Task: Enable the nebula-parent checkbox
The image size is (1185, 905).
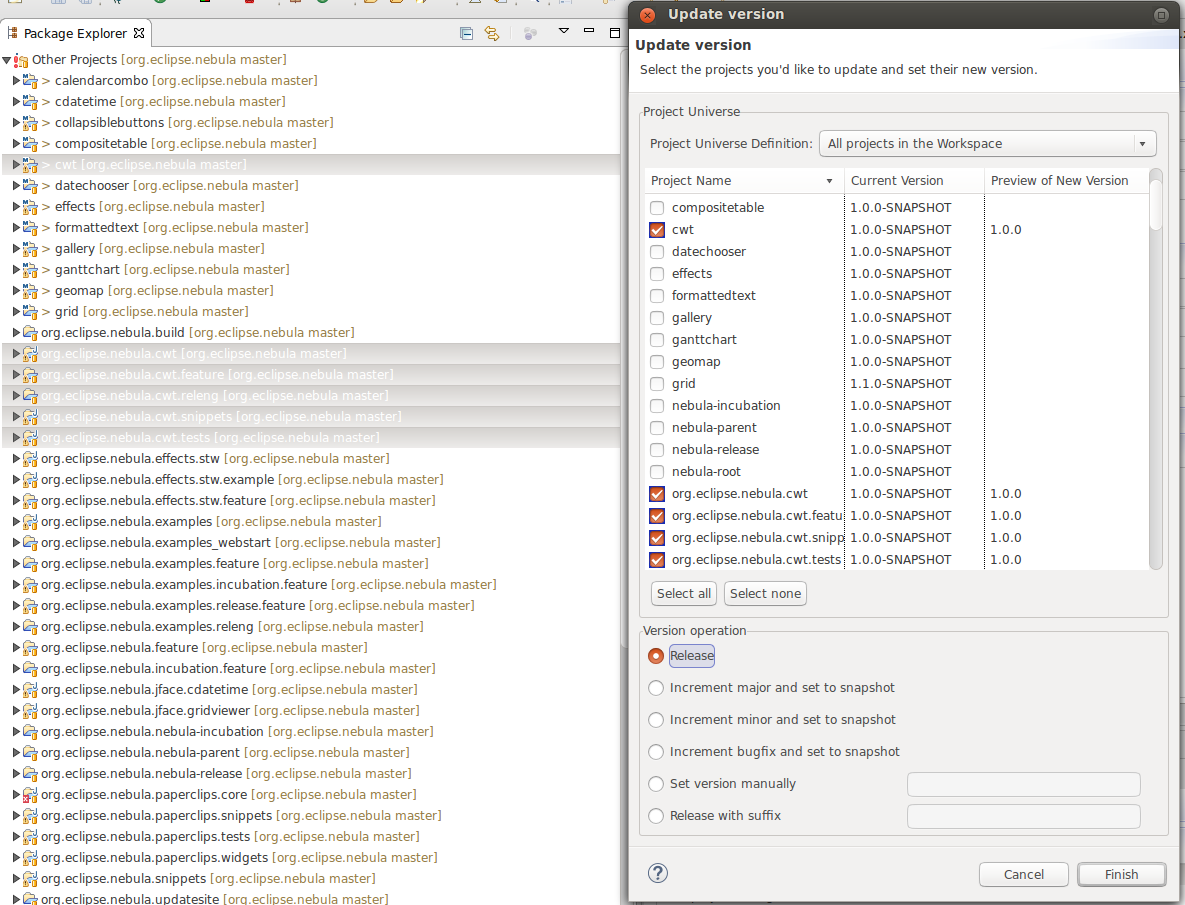Action: pyautogui.click(x=657, y=428)
